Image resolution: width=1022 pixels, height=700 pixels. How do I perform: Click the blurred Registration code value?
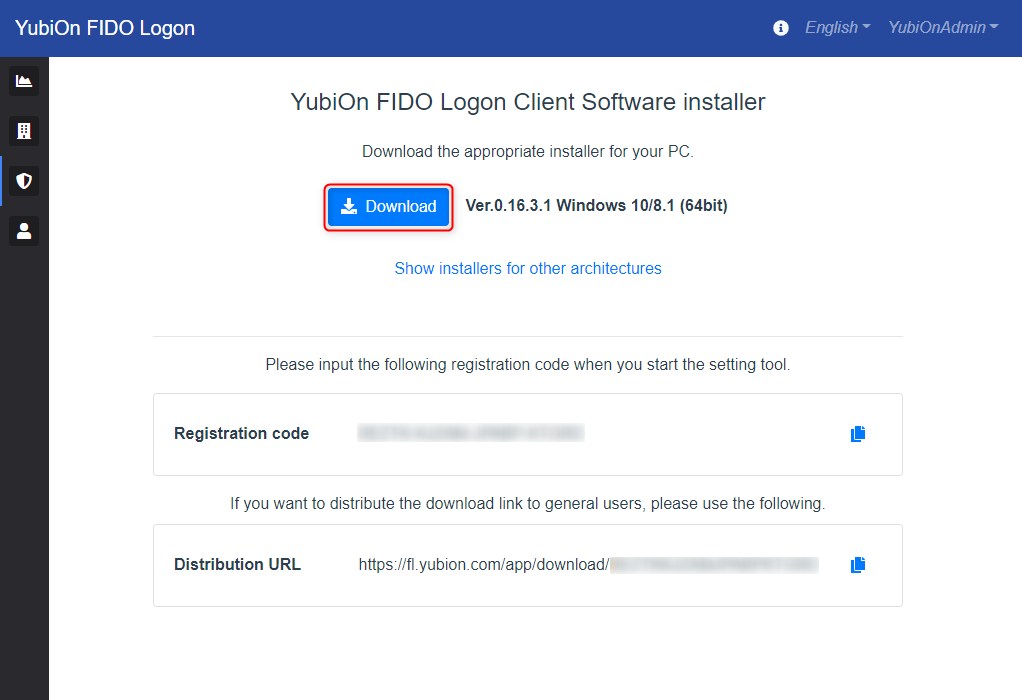pos(471,433)
